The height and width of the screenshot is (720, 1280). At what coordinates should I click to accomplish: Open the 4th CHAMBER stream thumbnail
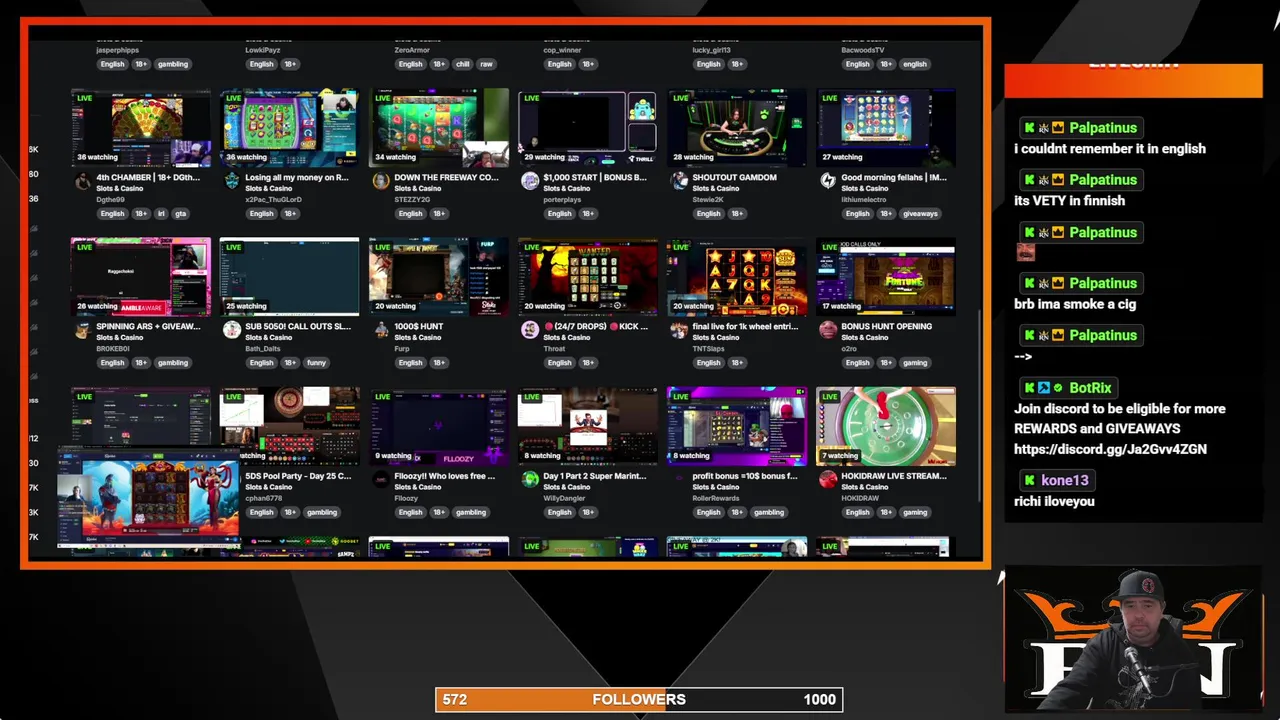pos(141,127)
